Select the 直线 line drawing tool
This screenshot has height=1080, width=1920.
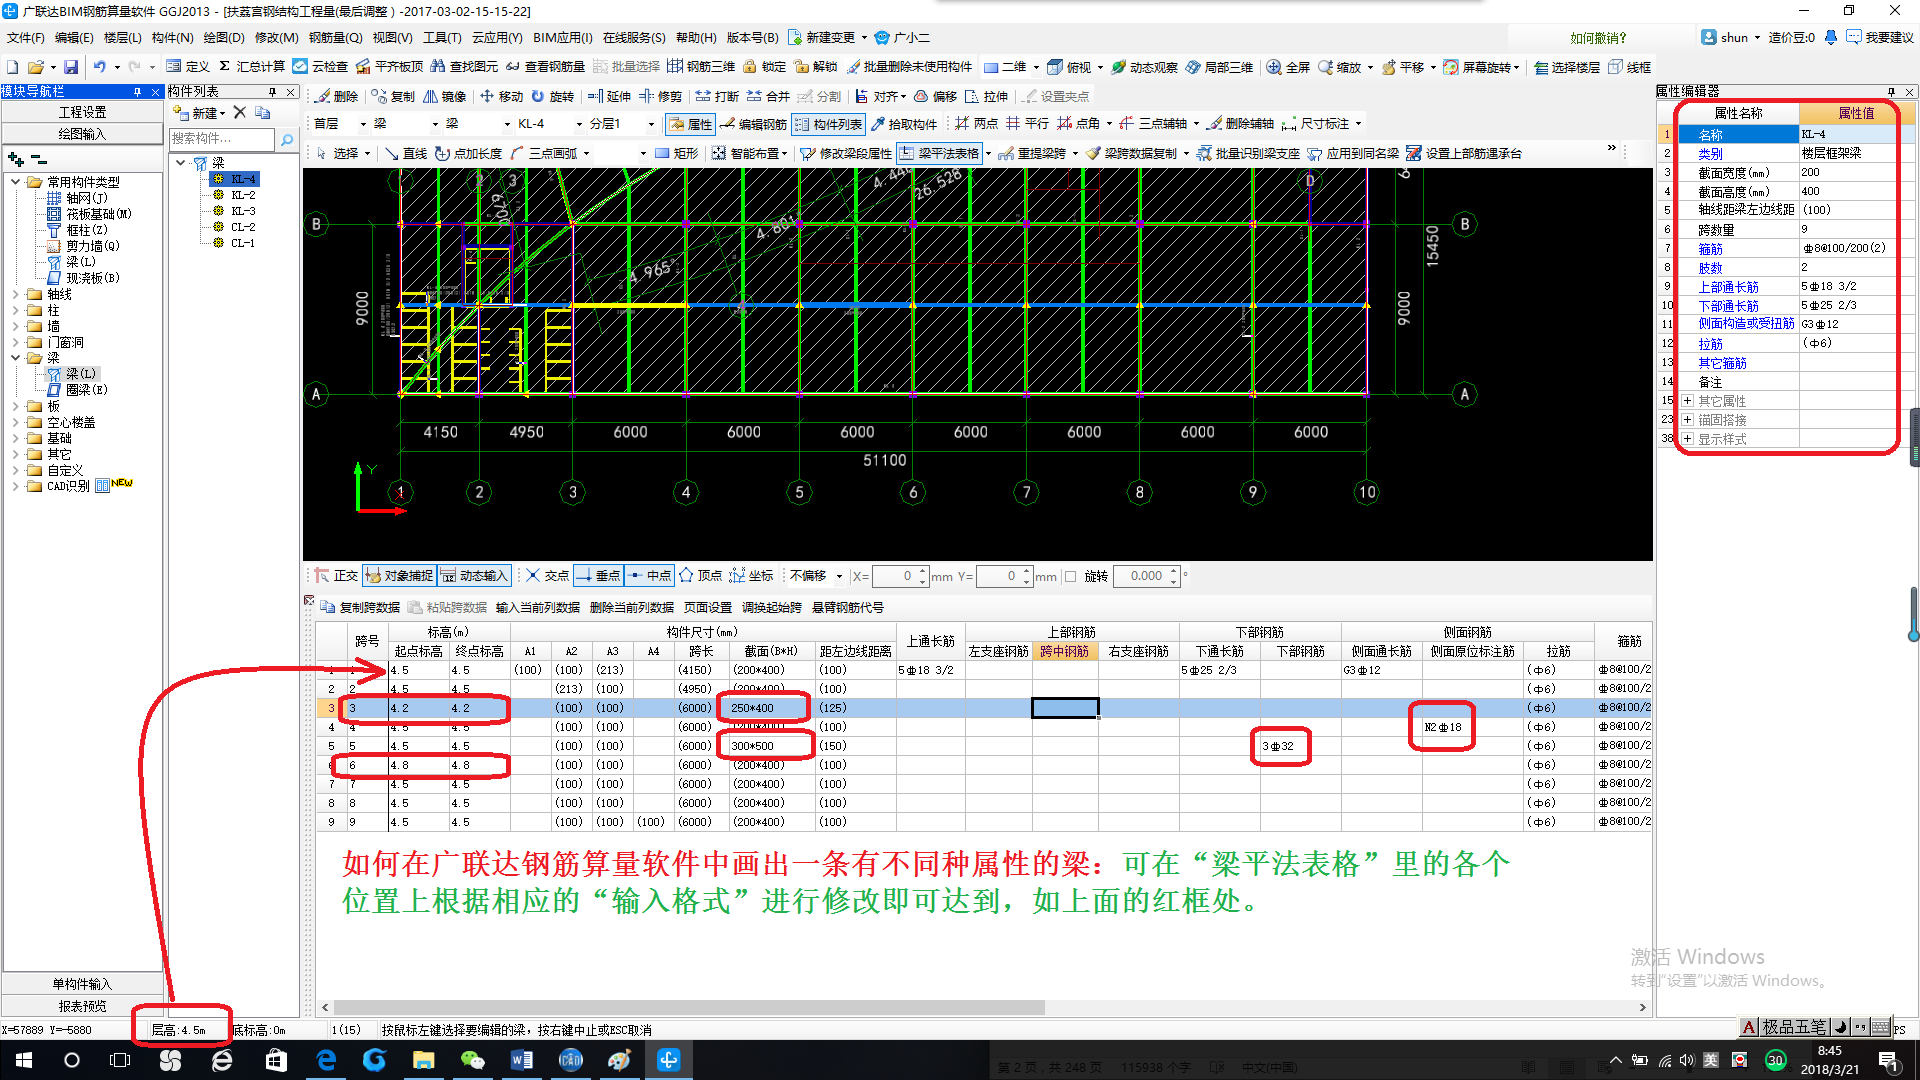[x=406, y=153]
